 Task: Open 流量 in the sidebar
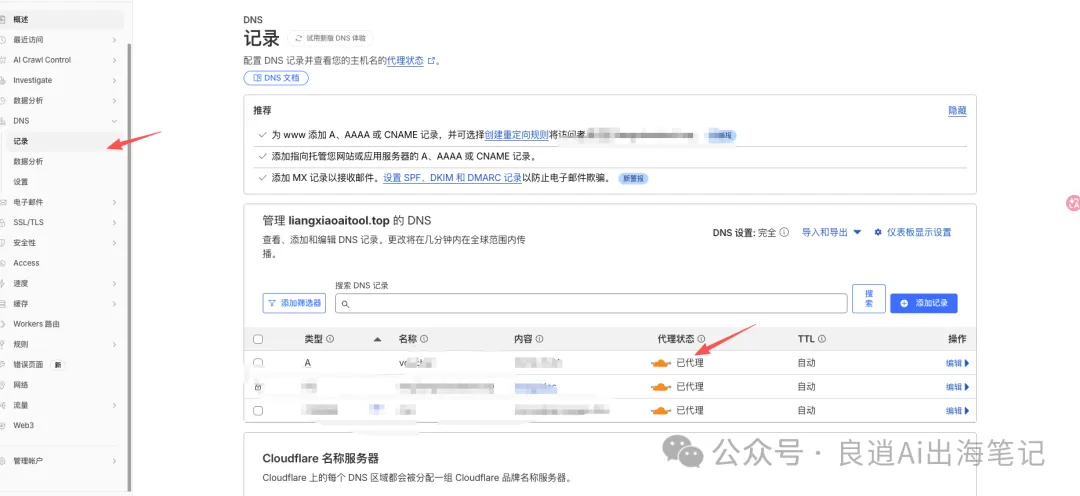coord(21,405)
